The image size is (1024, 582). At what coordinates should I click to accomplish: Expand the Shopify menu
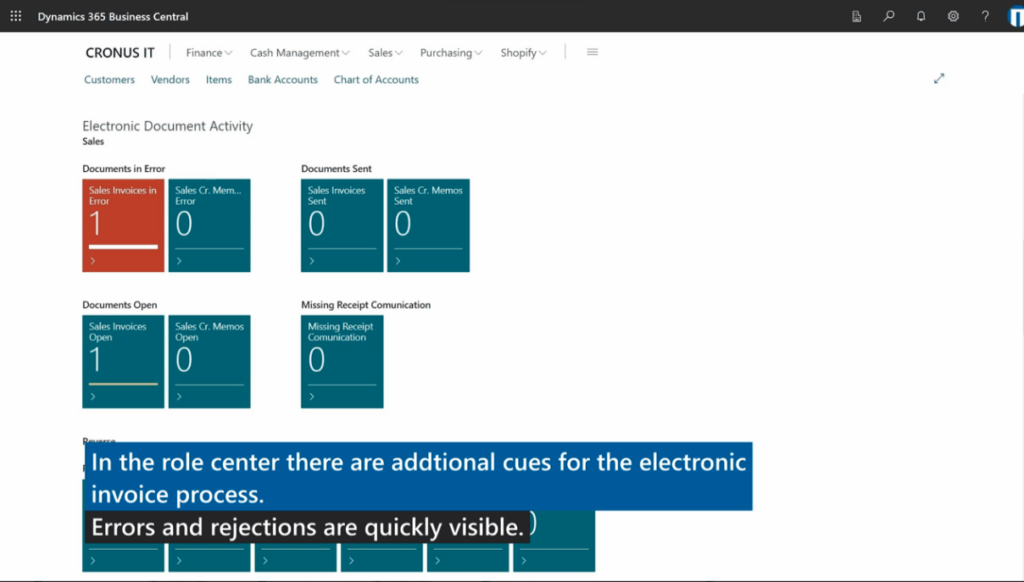tap(523, 53)
